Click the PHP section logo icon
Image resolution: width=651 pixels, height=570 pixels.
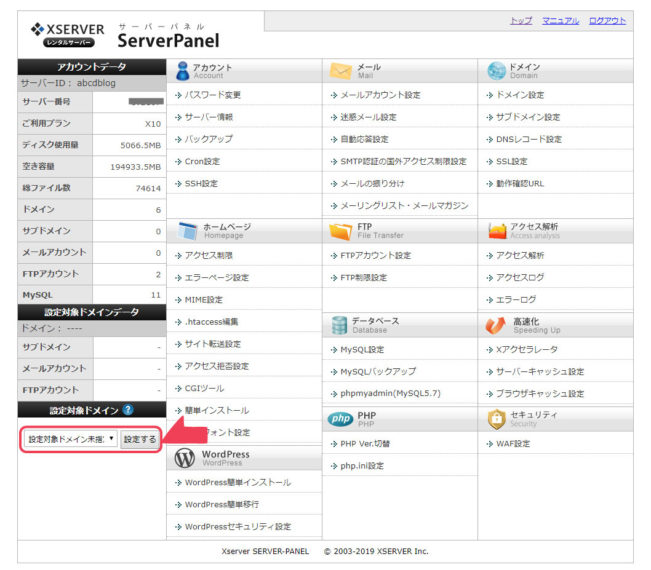(340, 419)
